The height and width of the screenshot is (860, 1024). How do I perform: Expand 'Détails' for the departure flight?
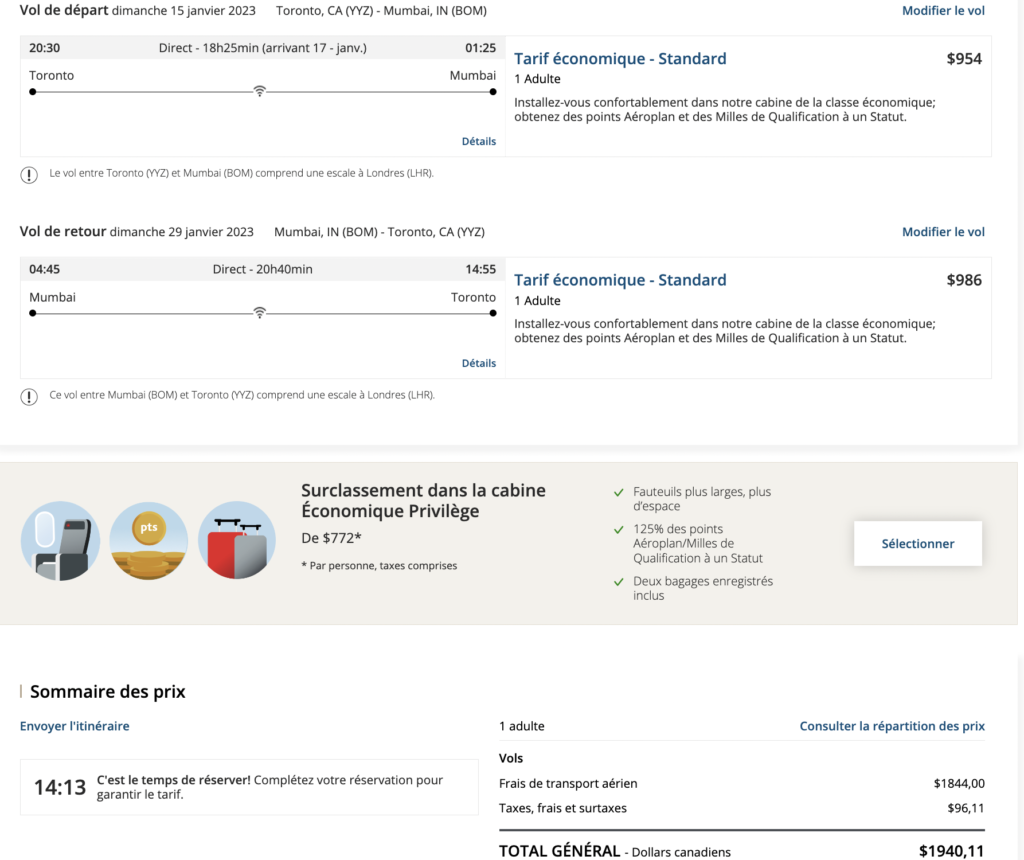[478, 142]
